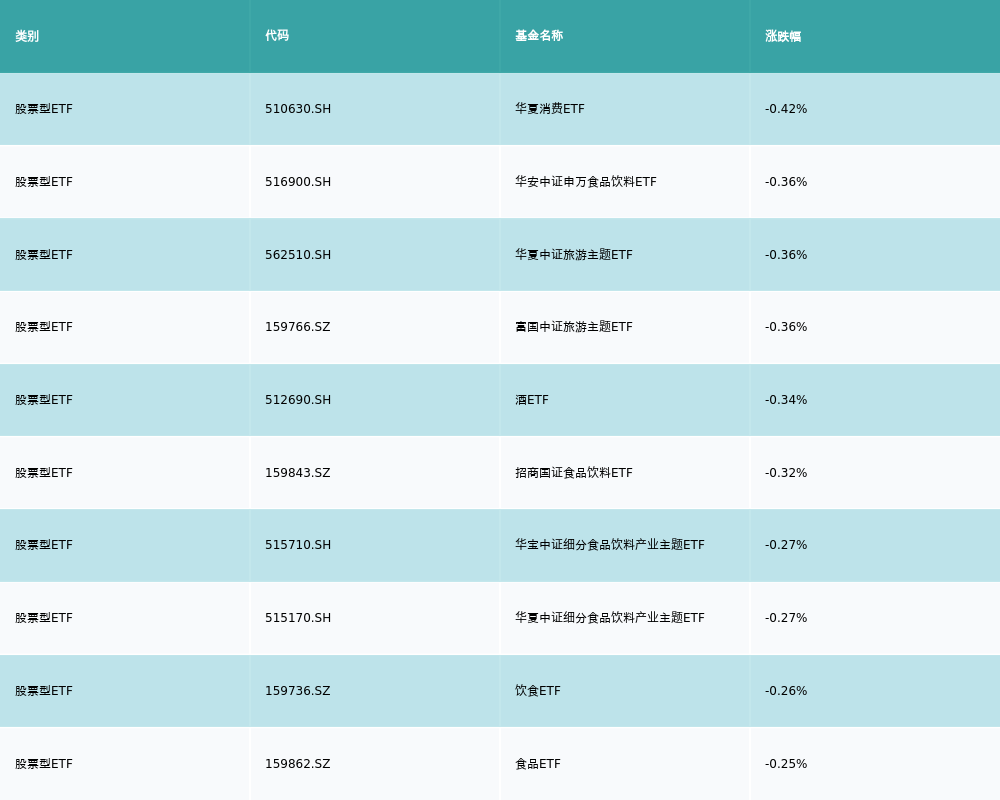Select fund code 515710.SH
The height and width of the screenshot is (800, 1000).
[x=298, y=545]
